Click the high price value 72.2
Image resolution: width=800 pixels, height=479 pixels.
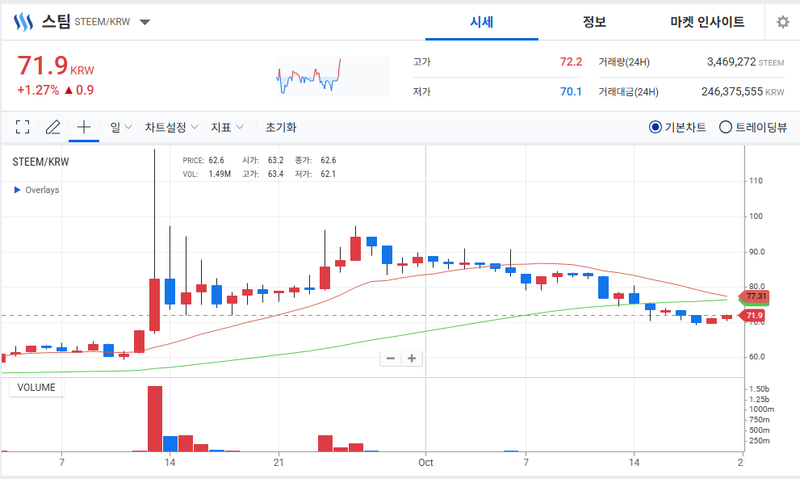(x=571, y=62)
